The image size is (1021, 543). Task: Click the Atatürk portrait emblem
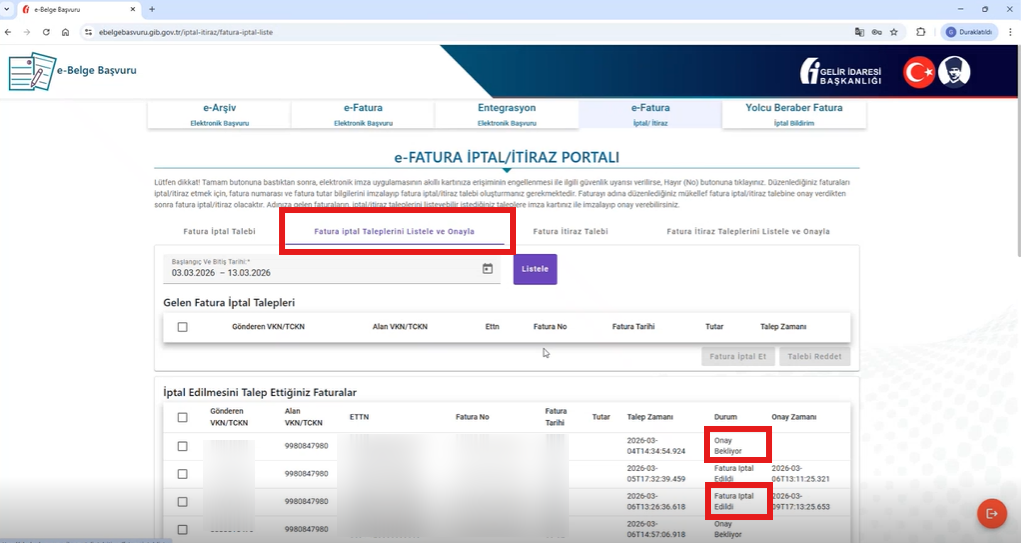pyautogui.click(x=955, y=72)
